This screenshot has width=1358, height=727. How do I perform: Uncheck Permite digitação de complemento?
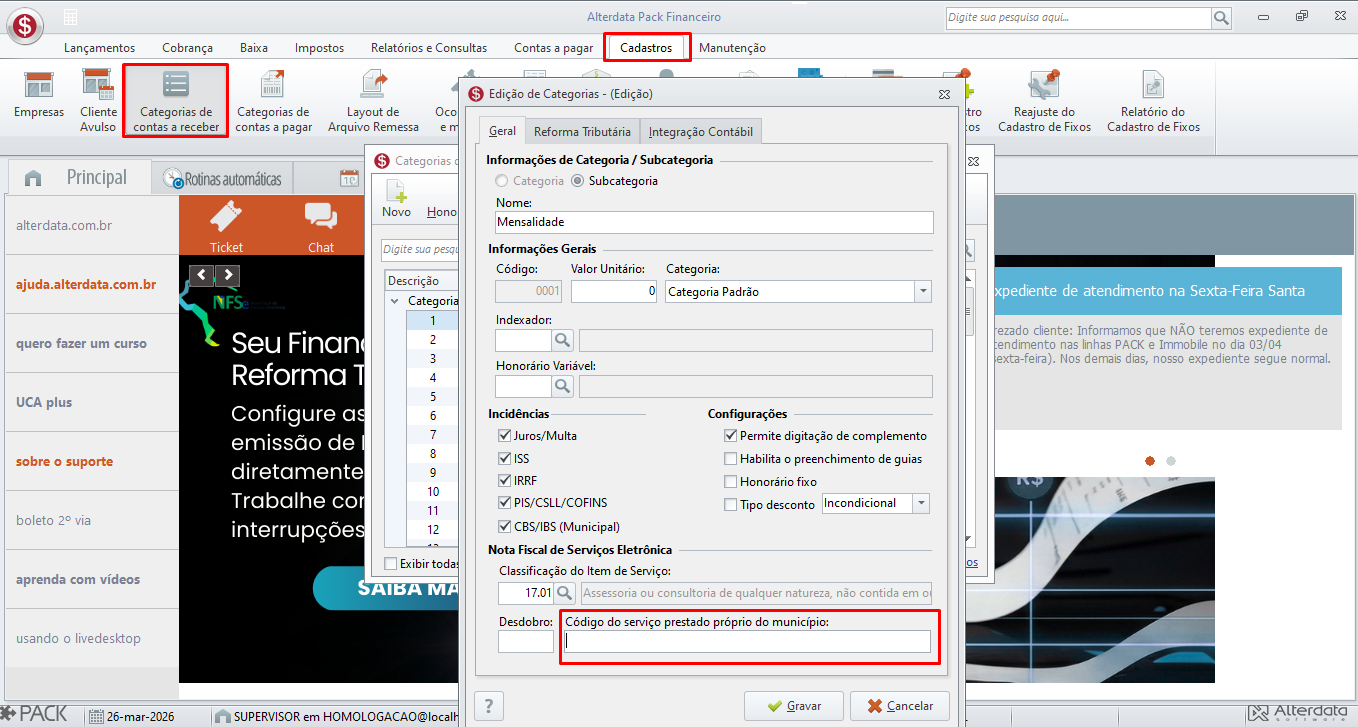731,436
